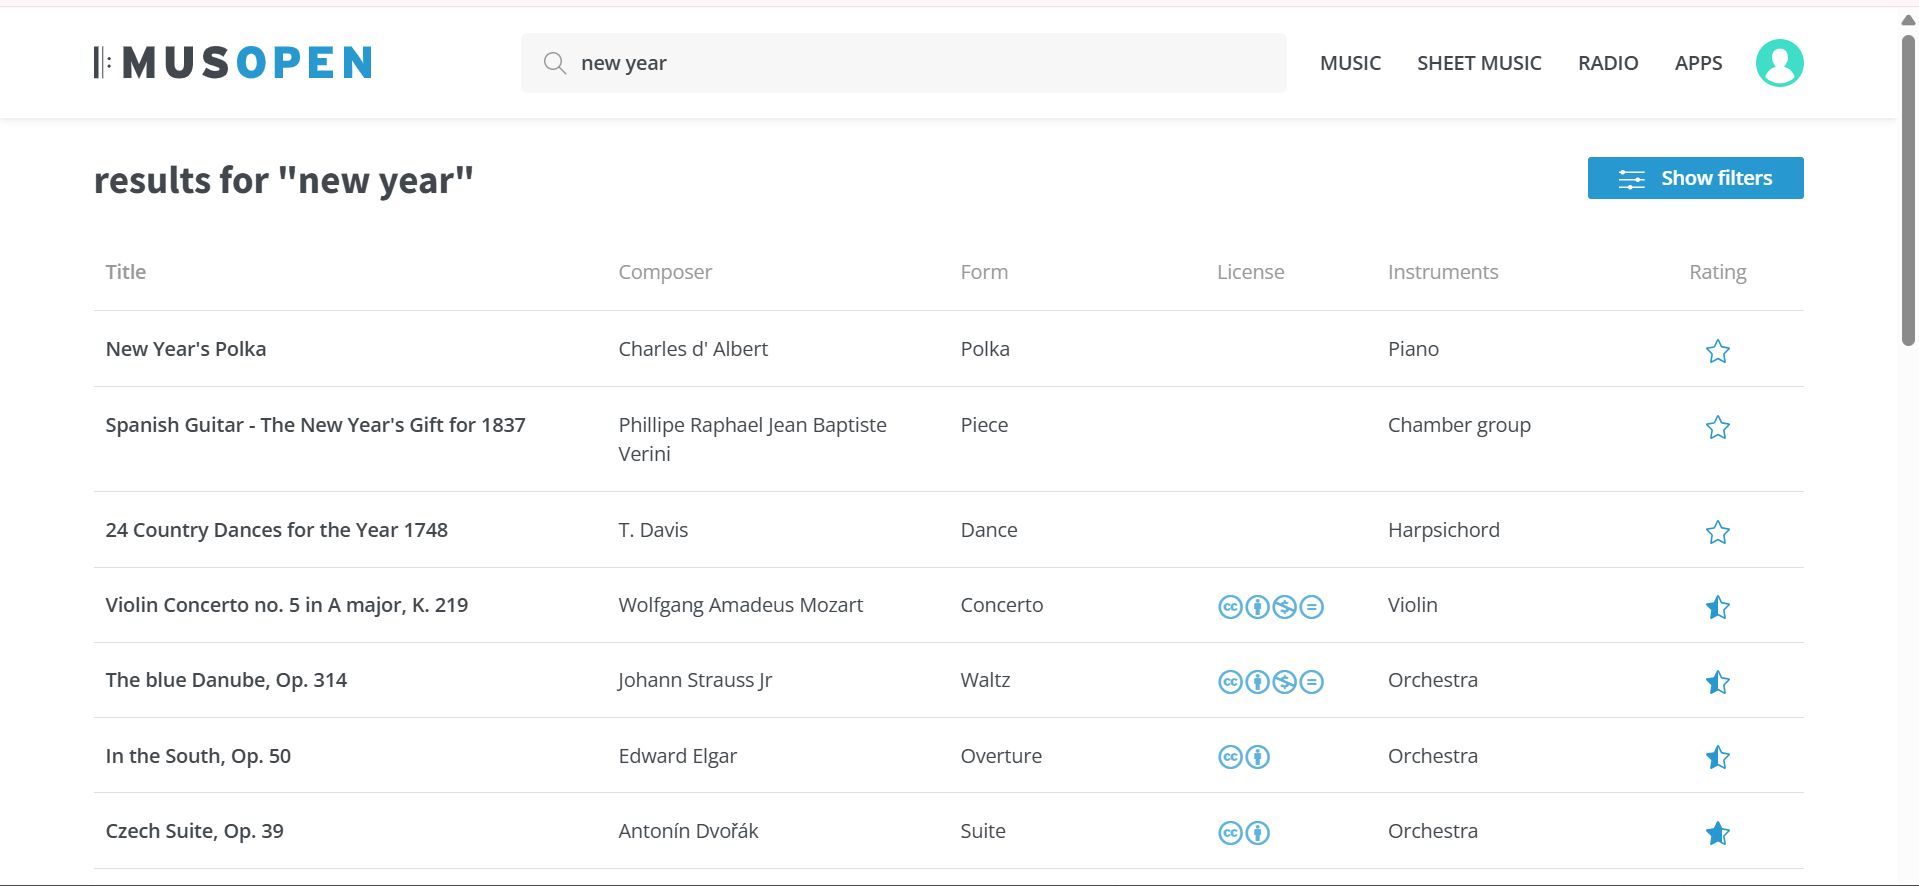The height and width of the screenshot is (886, 1919).
Task: Toggle star rating for In the South
Action: 1717,757
